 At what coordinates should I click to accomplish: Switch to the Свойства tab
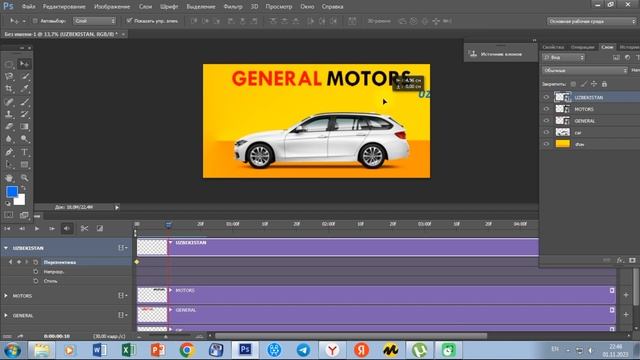pos(553,47)
